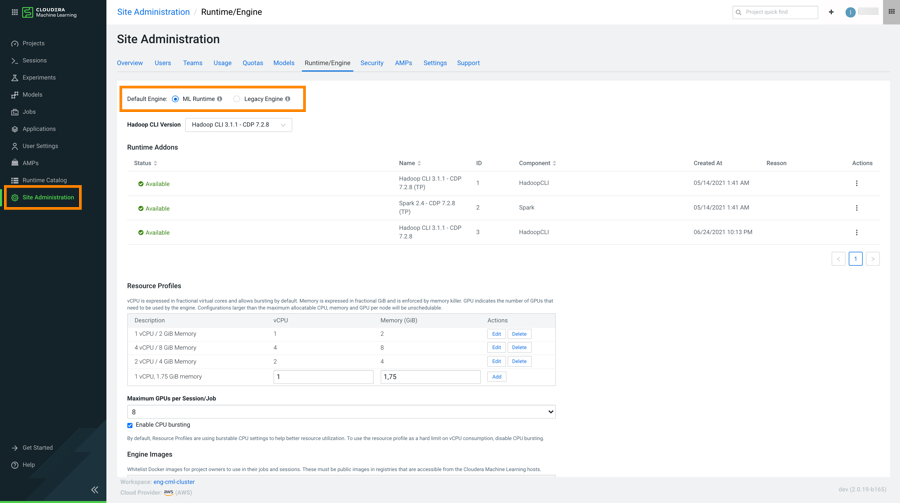Click the Project quick find search field
The width and height of the screenshot is (900, 503).
pyautogui.click(x=780, y=12)
